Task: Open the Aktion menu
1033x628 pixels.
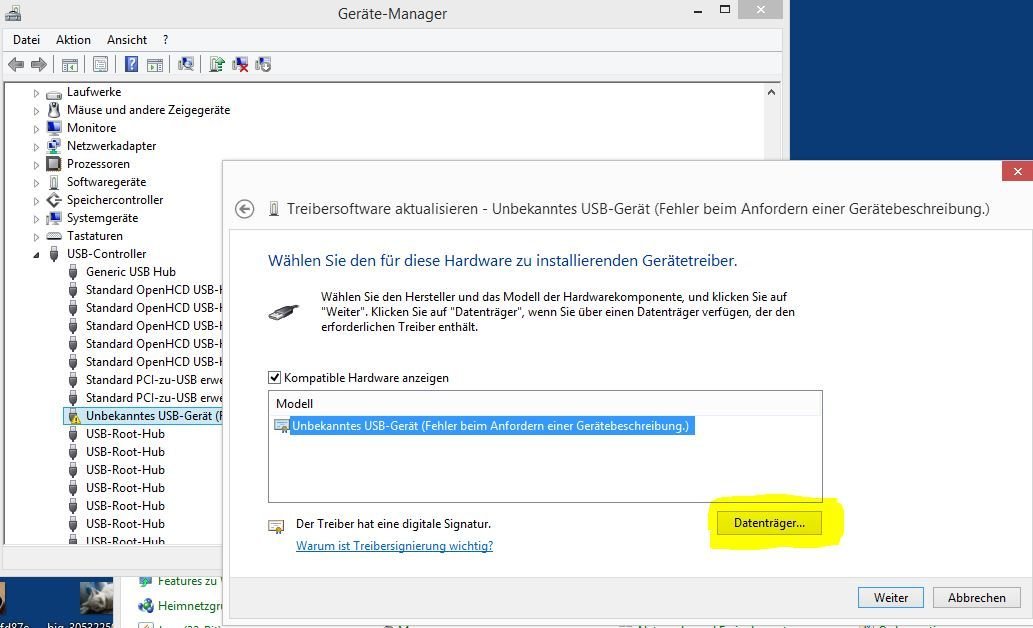Action: click(73, 40)
